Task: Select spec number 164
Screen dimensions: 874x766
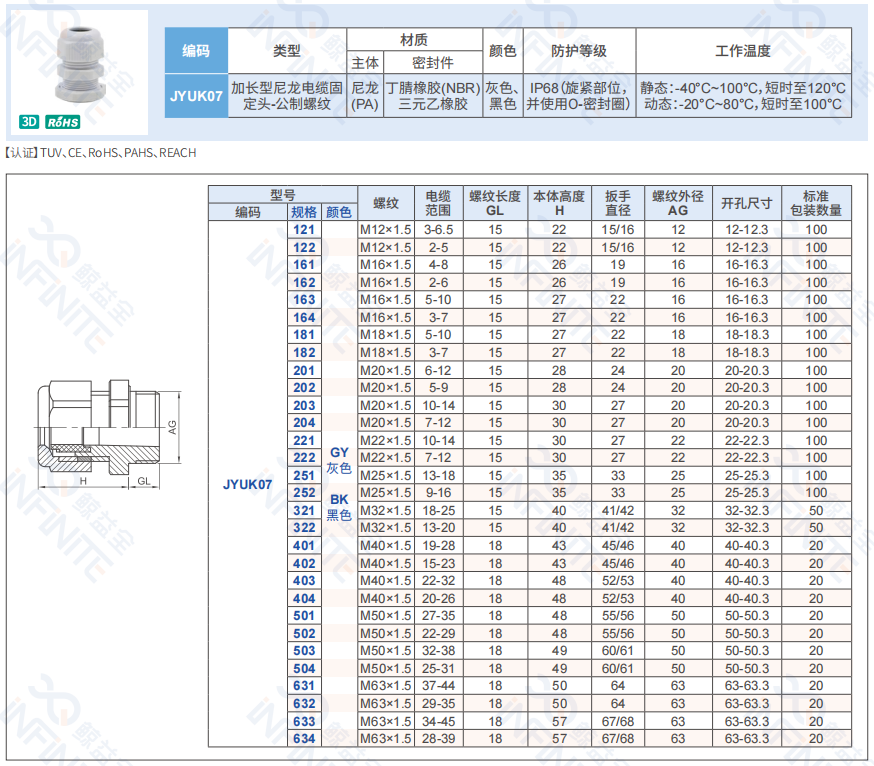Action: [x=304, y=318]
